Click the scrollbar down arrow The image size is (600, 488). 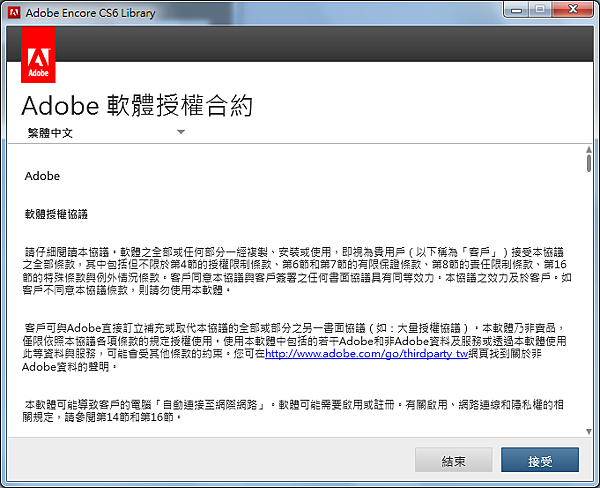click(589, 431)
